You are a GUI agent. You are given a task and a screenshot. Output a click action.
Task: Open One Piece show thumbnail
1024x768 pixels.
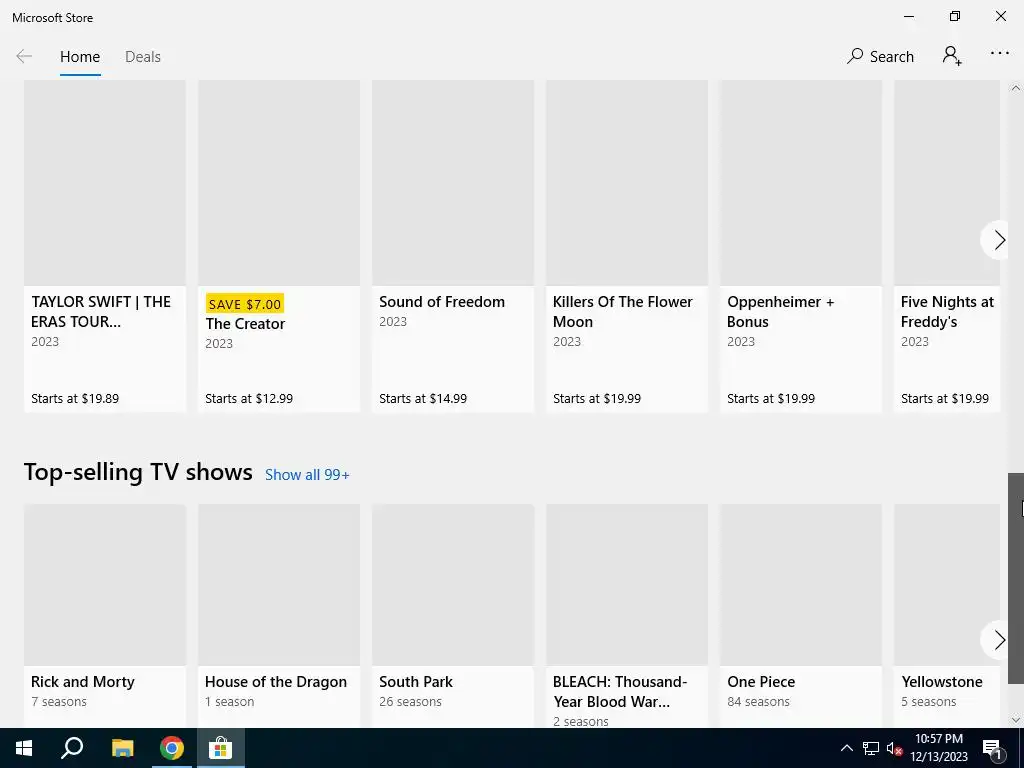(801, 584)
